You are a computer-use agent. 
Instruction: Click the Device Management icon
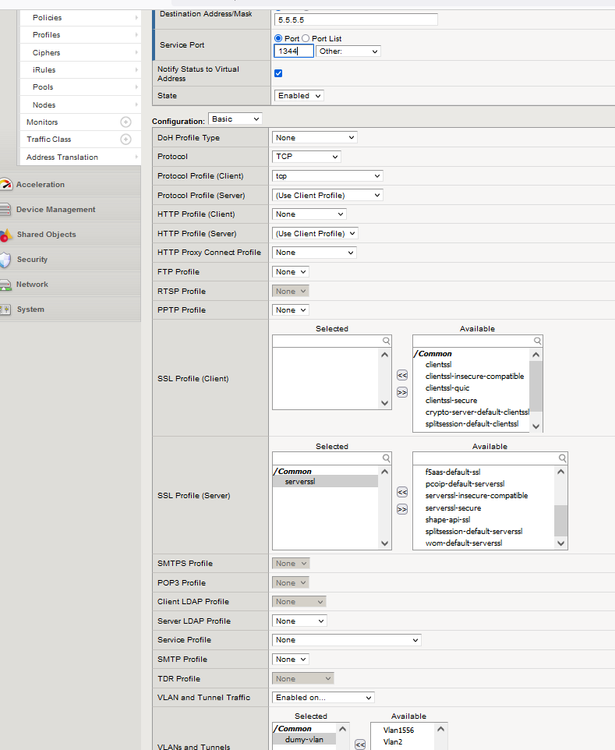[x=6, y=210]
